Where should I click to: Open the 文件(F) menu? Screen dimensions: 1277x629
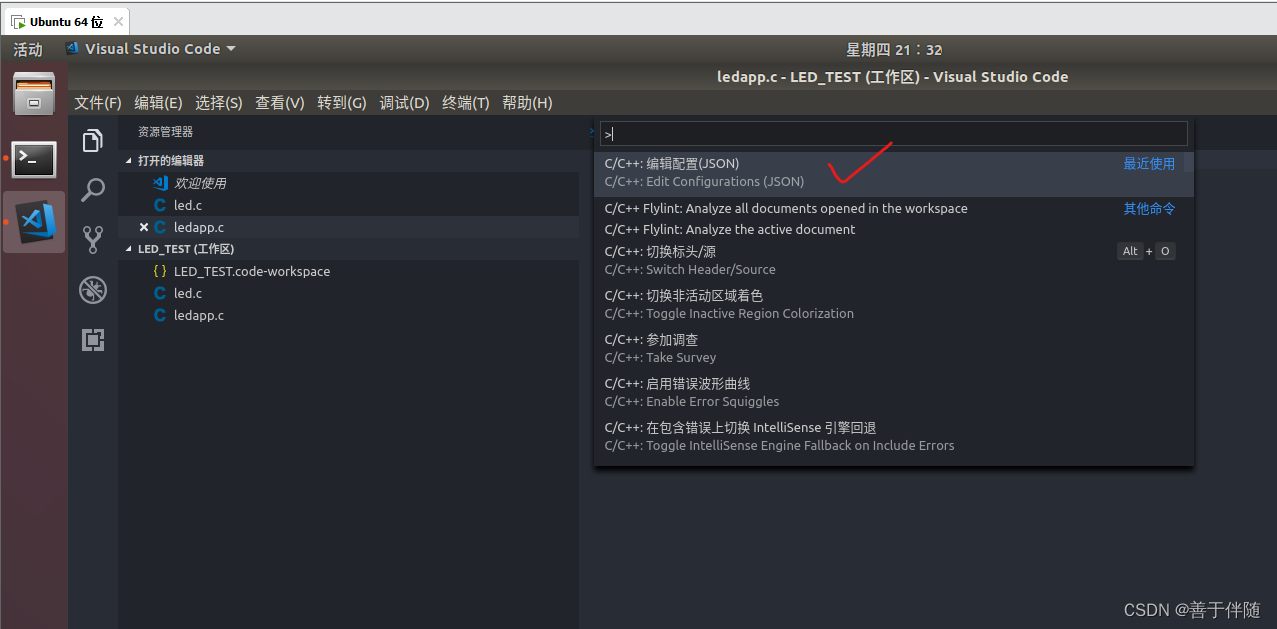tap(98, 103)
